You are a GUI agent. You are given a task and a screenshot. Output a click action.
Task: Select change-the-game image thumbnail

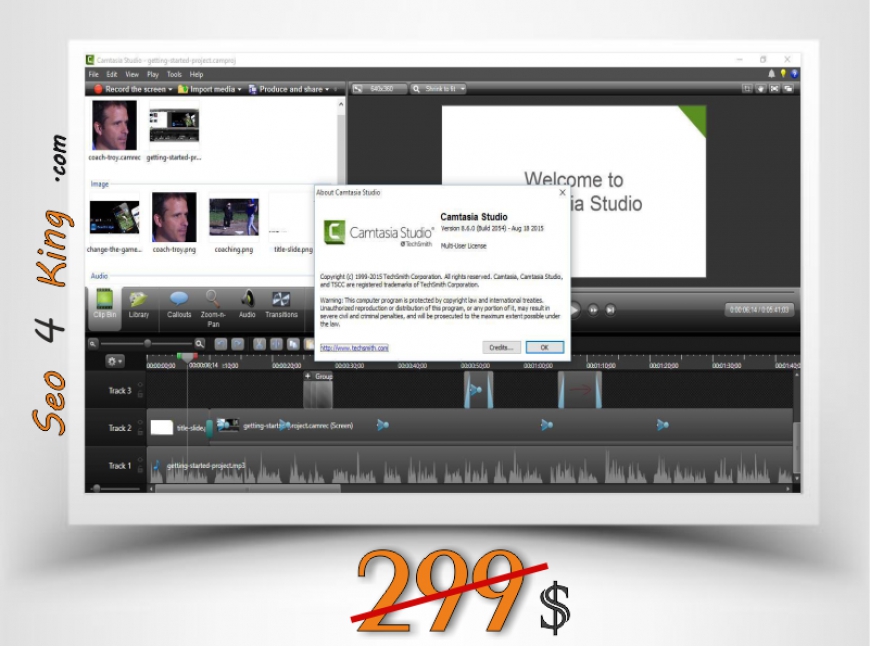[x=114, y=218]
